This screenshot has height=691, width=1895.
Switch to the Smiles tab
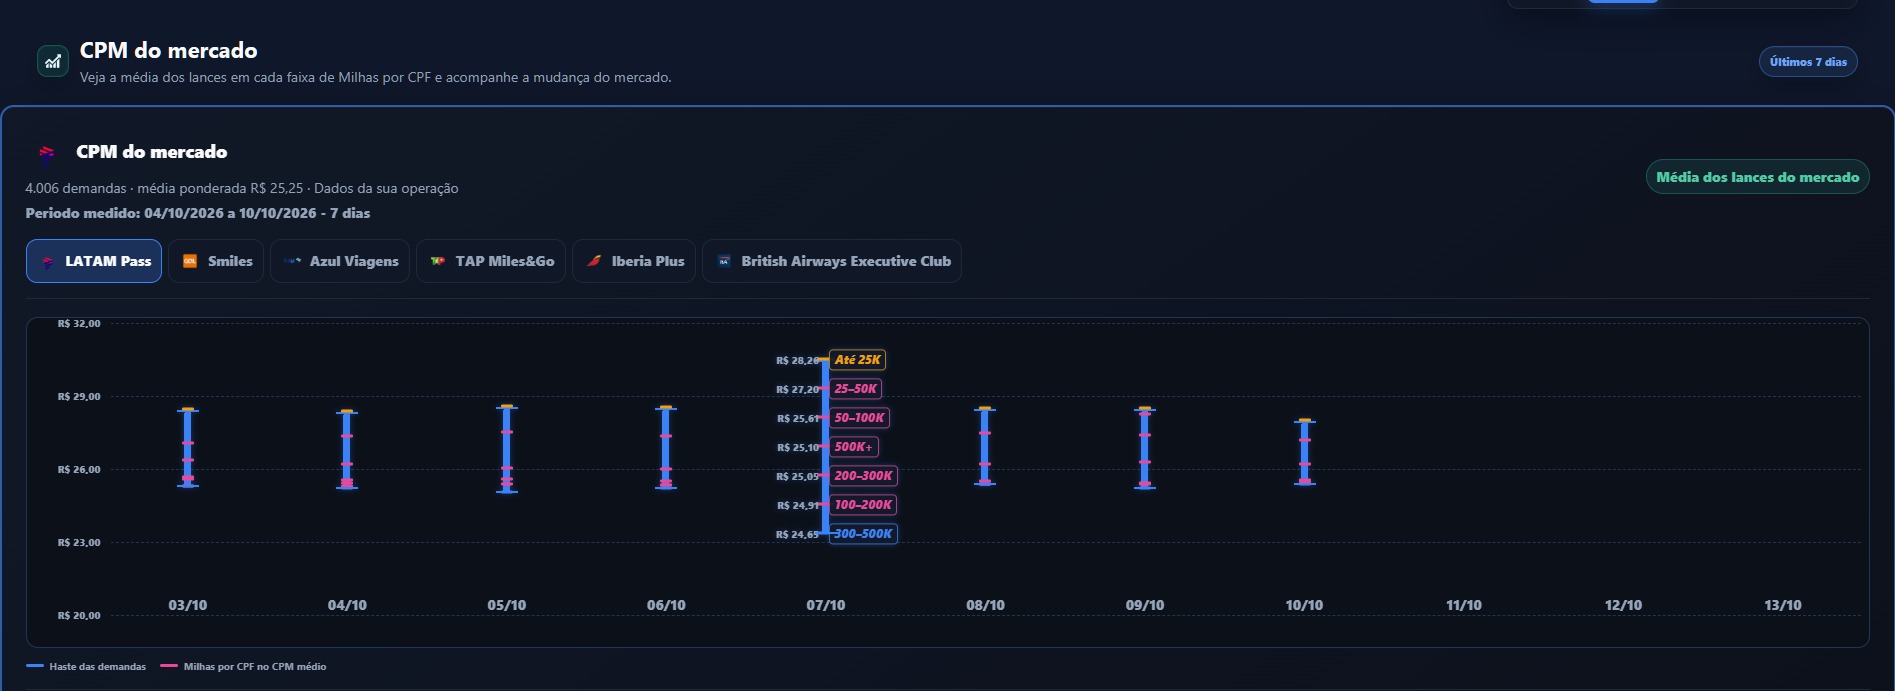[x=216, y=261]
